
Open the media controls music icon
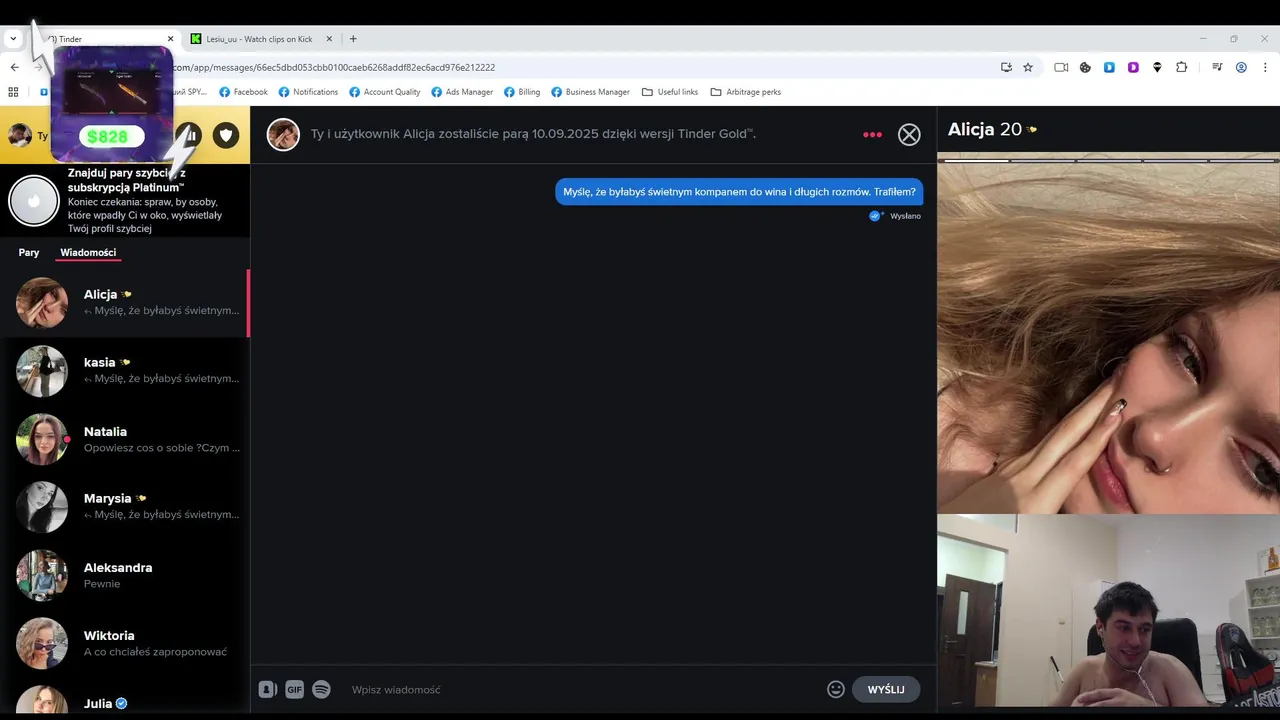pyautogui.click(x=1217, y=67)
